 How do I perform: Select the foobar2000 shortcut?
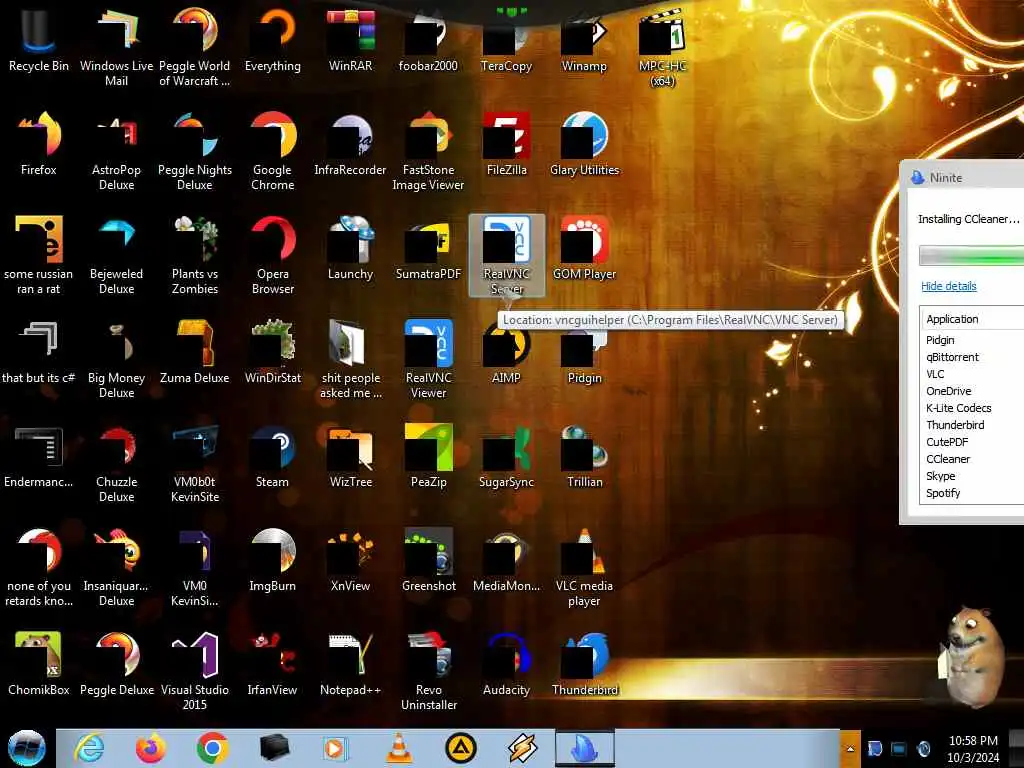tap(428, 39)
